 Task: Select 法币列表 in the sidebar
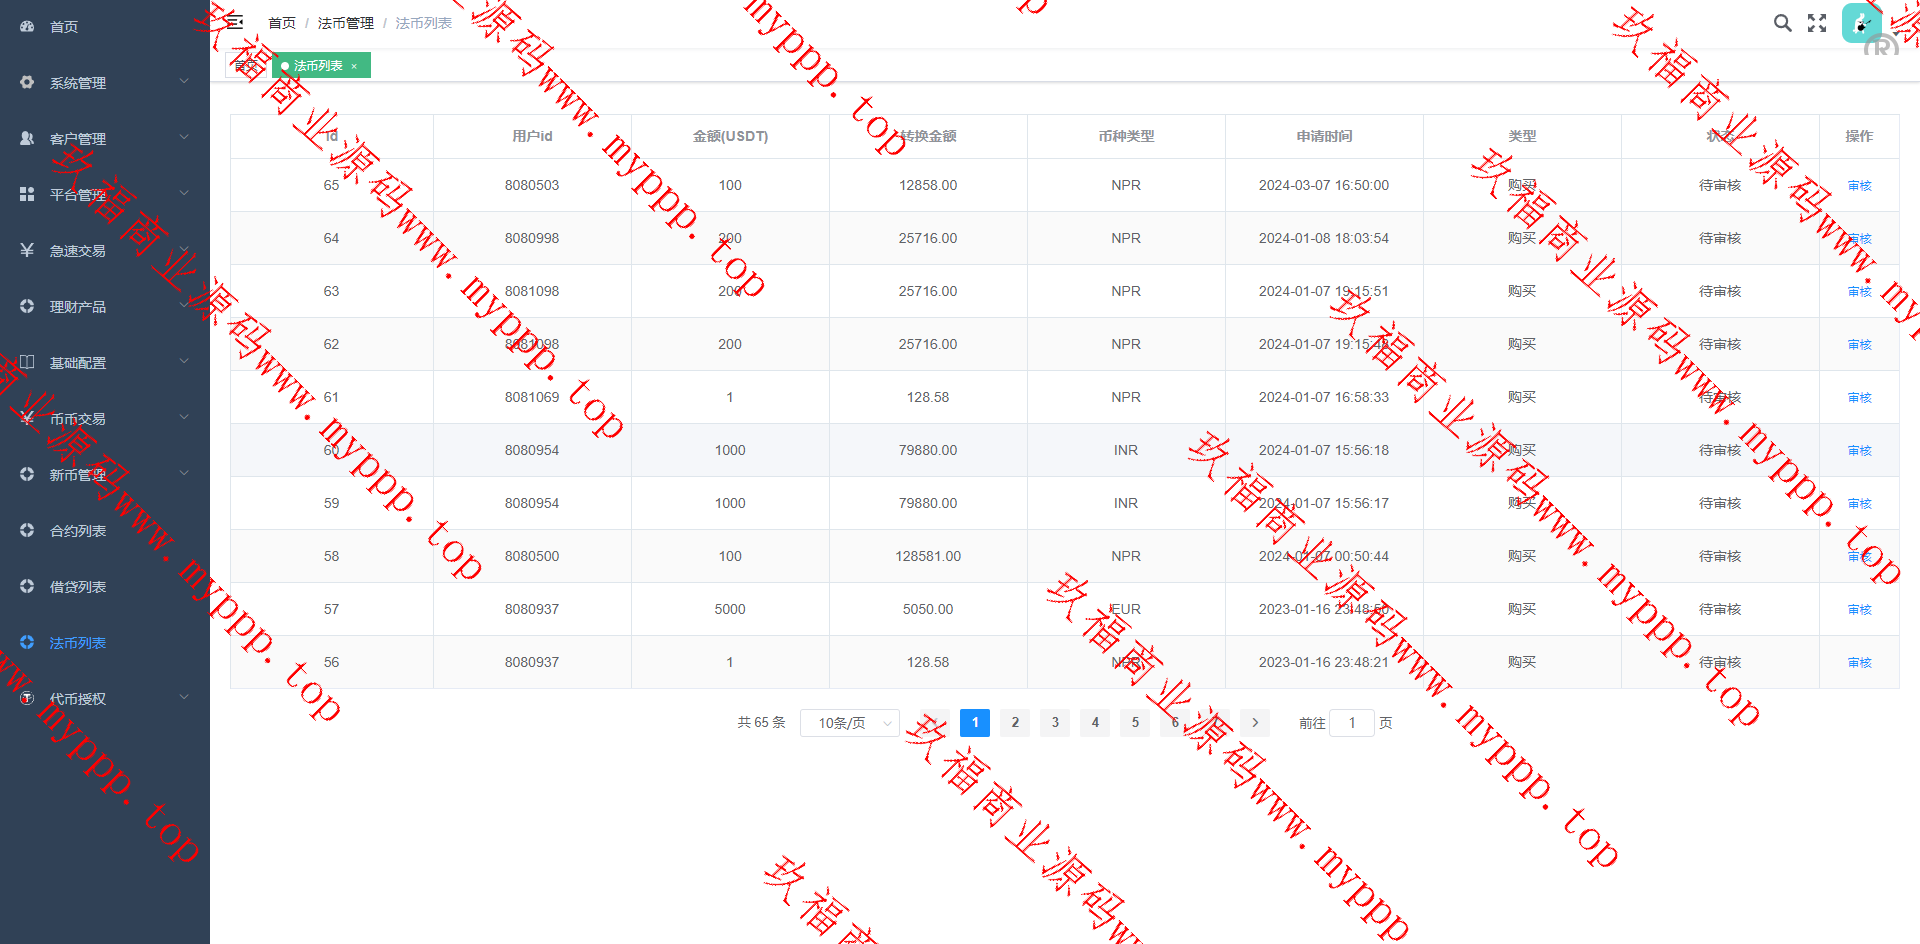[77, 643]
